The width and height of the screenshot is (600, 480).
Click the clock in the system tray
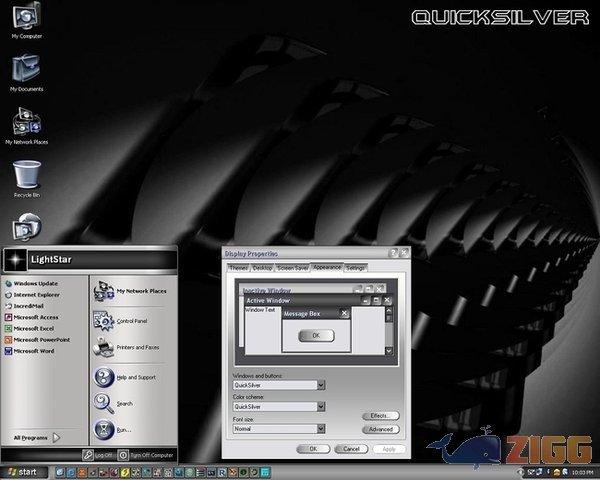[x=583, y=473]
